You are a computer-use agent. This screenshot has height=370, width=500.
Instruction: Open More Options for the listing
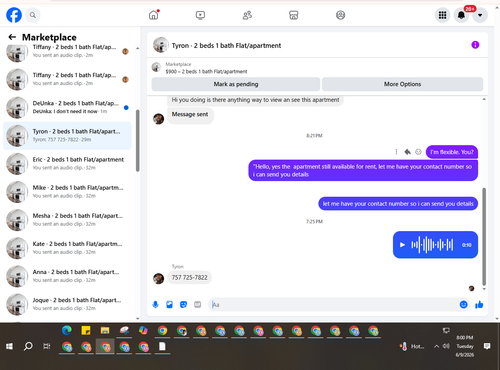point(402,84)
